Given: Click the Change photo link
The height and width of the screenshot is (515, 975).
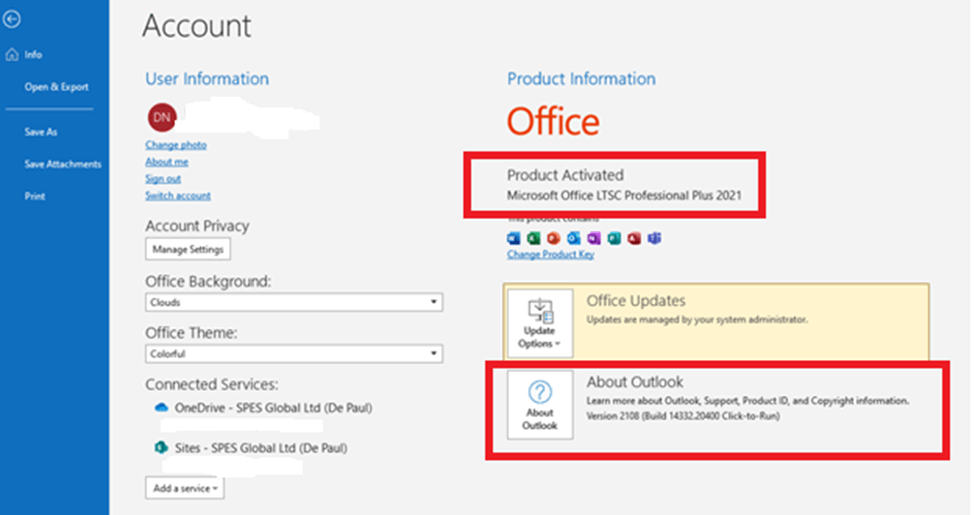Looking at the screenshot, I should pyautogui.click(x=176, y=145).
